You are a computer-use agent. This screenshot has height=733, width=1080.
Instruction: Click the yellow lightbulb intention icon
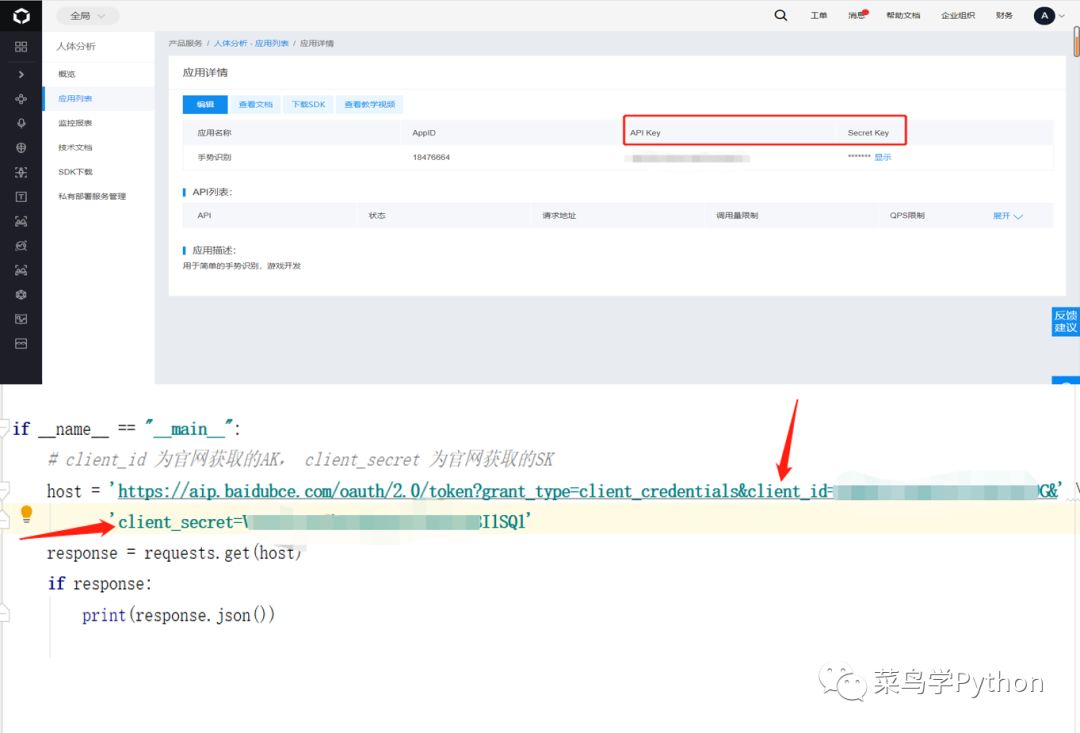[x=26, y=513]
